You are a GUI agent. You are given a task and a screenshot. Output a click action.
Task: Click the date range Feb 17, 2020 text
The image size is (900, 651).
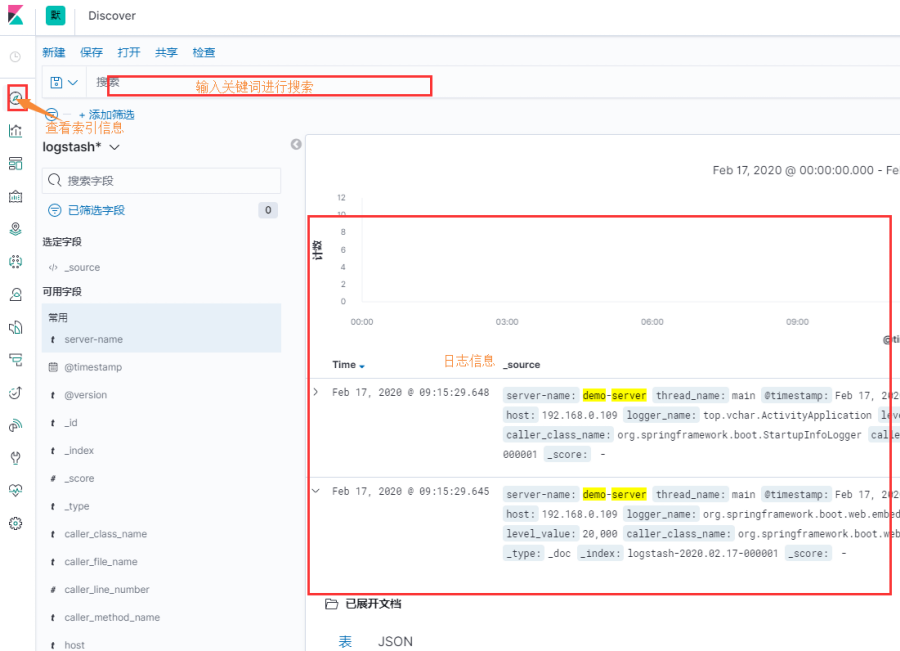[x=806, y=170]
